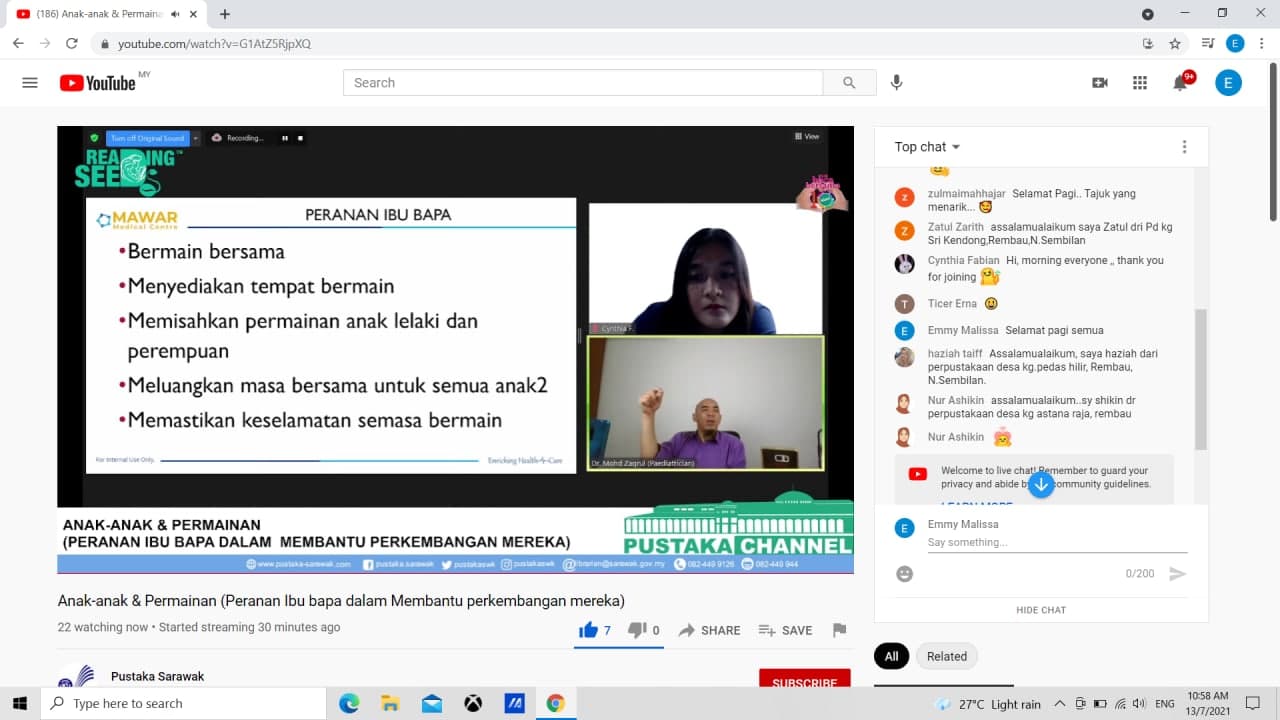Screen dimensions: 1280x720
Task: Click the Chrome address bar URL
Action: [x=214, y=44]
